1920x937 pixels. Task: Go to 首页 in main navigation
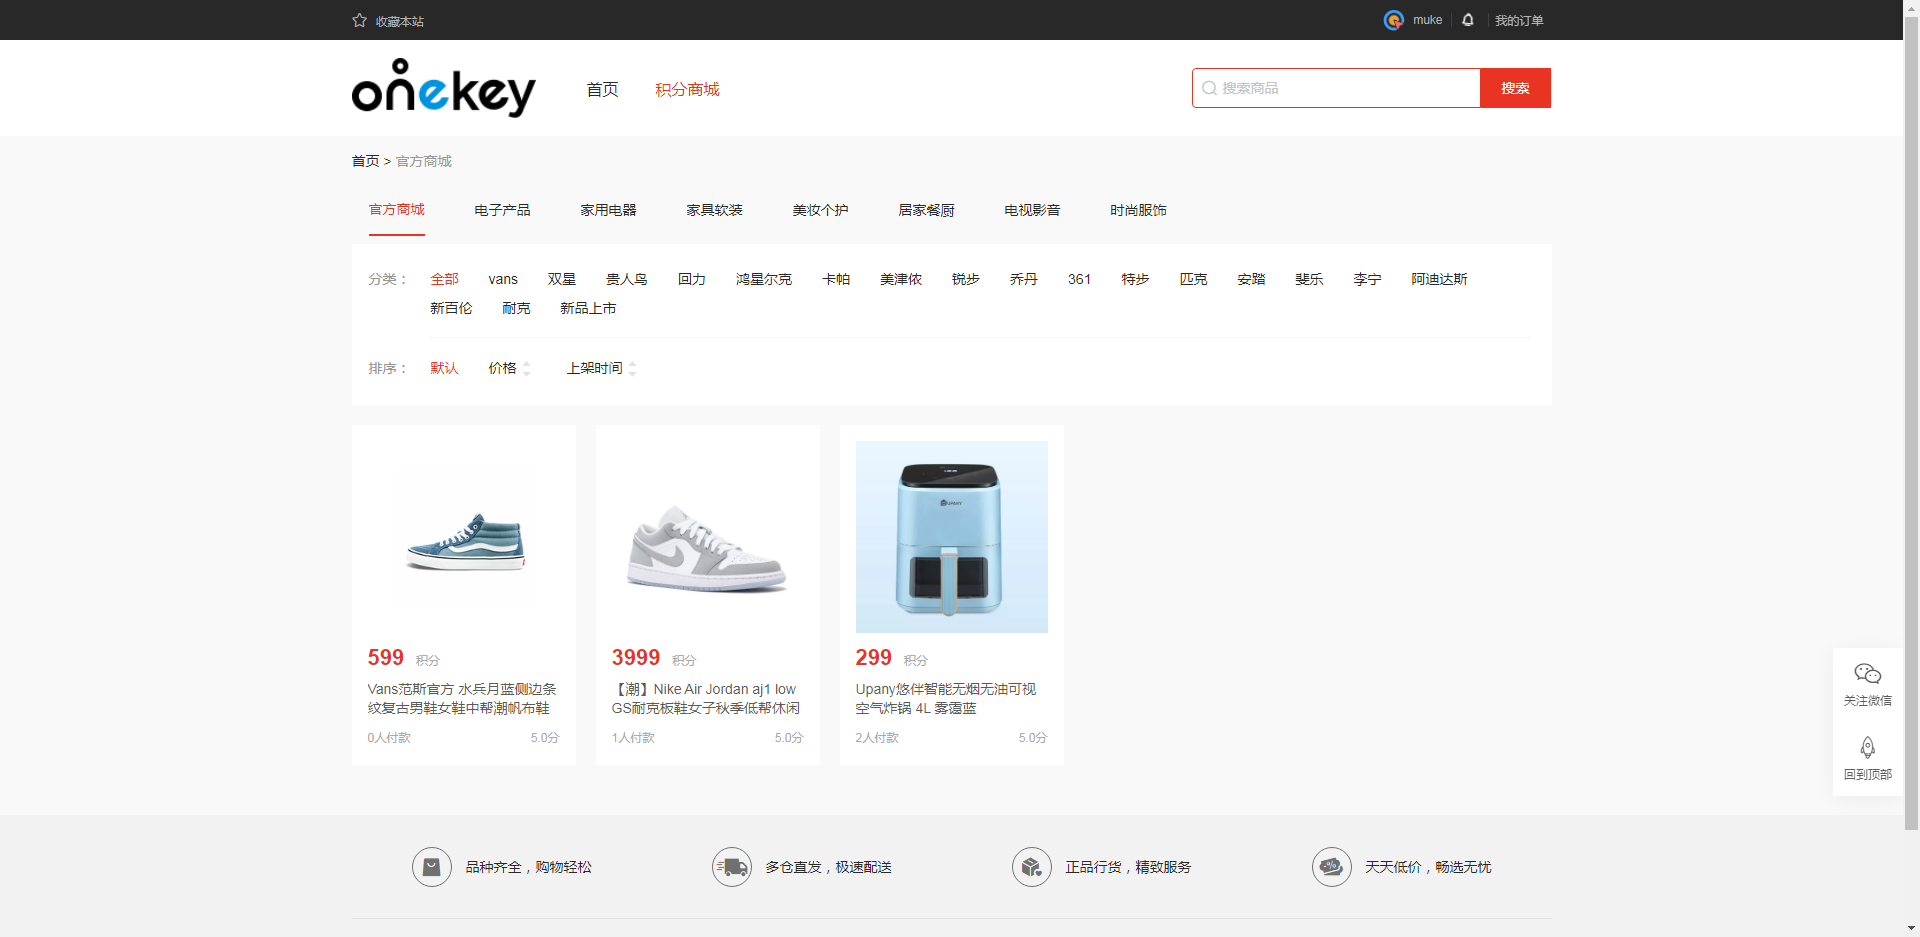(x=602, y=89)
